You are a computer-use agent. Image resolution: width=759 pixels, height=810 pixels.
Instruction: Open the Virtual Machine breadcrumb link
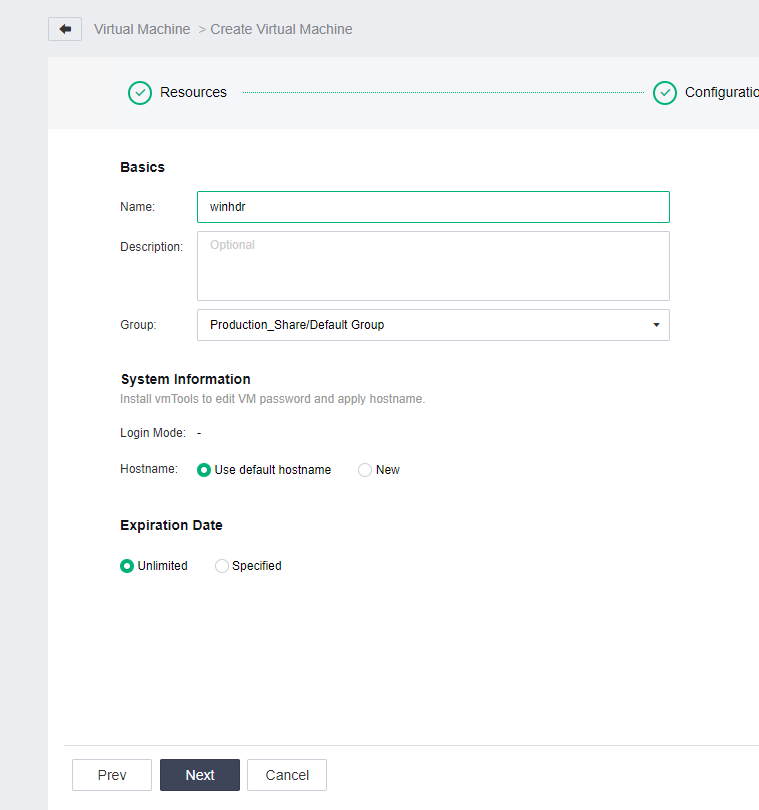coord(142,29)
